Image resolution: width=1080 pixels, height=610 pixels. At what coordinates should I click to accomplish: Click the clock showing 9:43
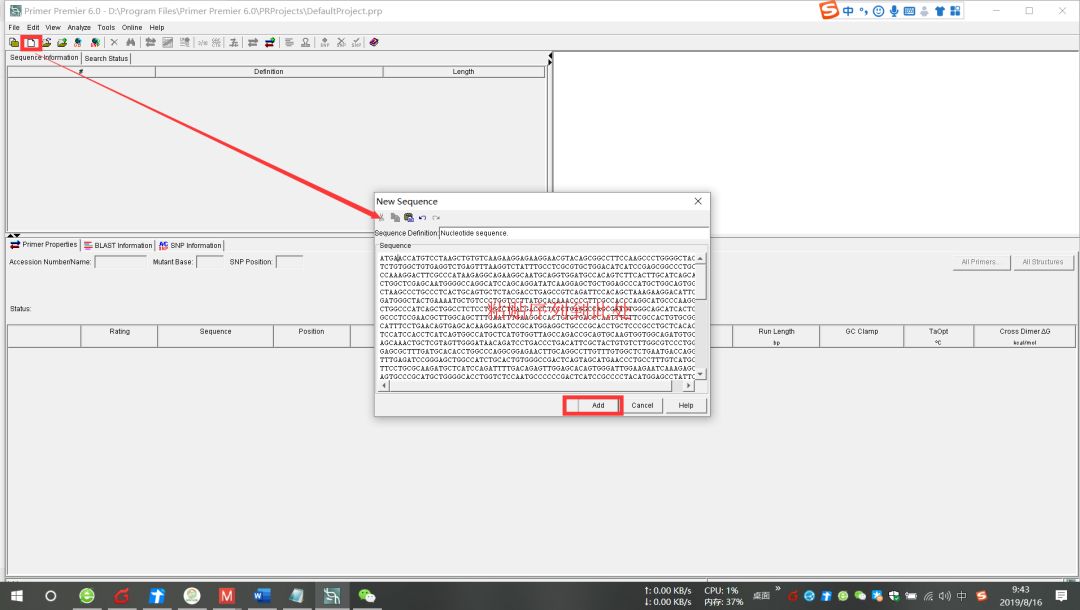[x=1020, y=590]
